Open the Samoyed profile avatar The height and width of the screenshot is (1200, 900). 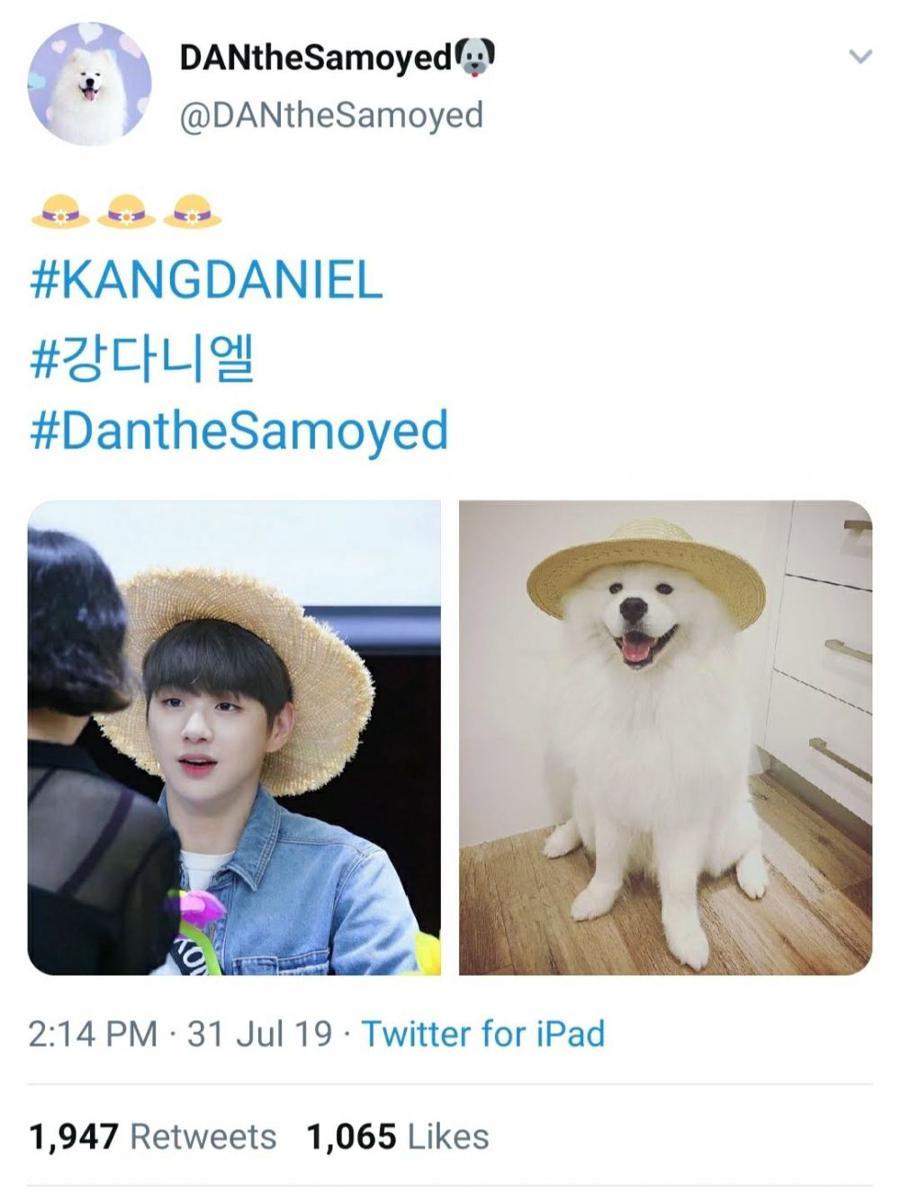click(x=90, y=84)
